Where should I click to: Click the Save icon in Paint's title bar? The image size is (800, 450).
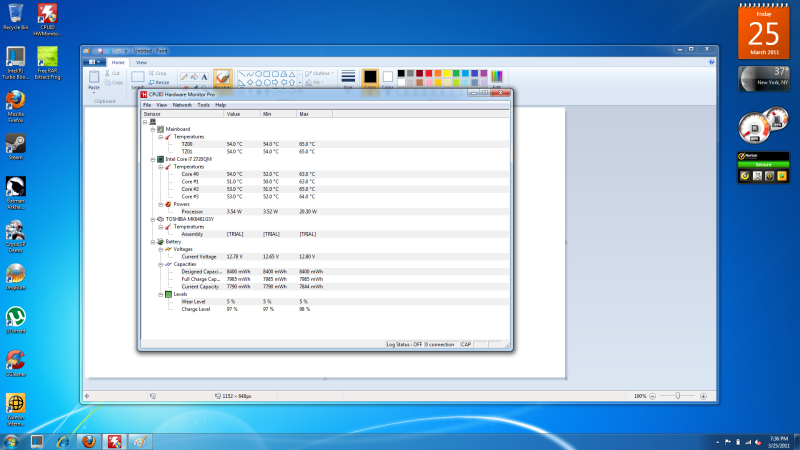coord(101,51)
